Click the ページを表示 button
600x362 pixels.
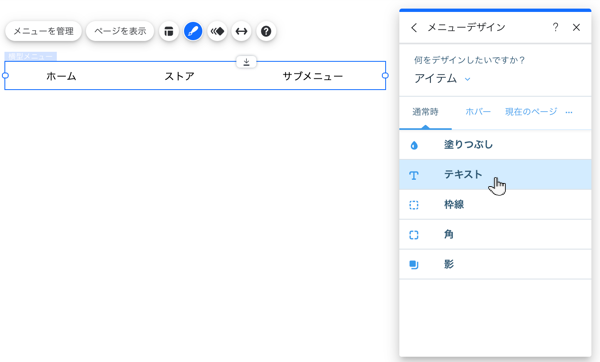pos(120,31)
